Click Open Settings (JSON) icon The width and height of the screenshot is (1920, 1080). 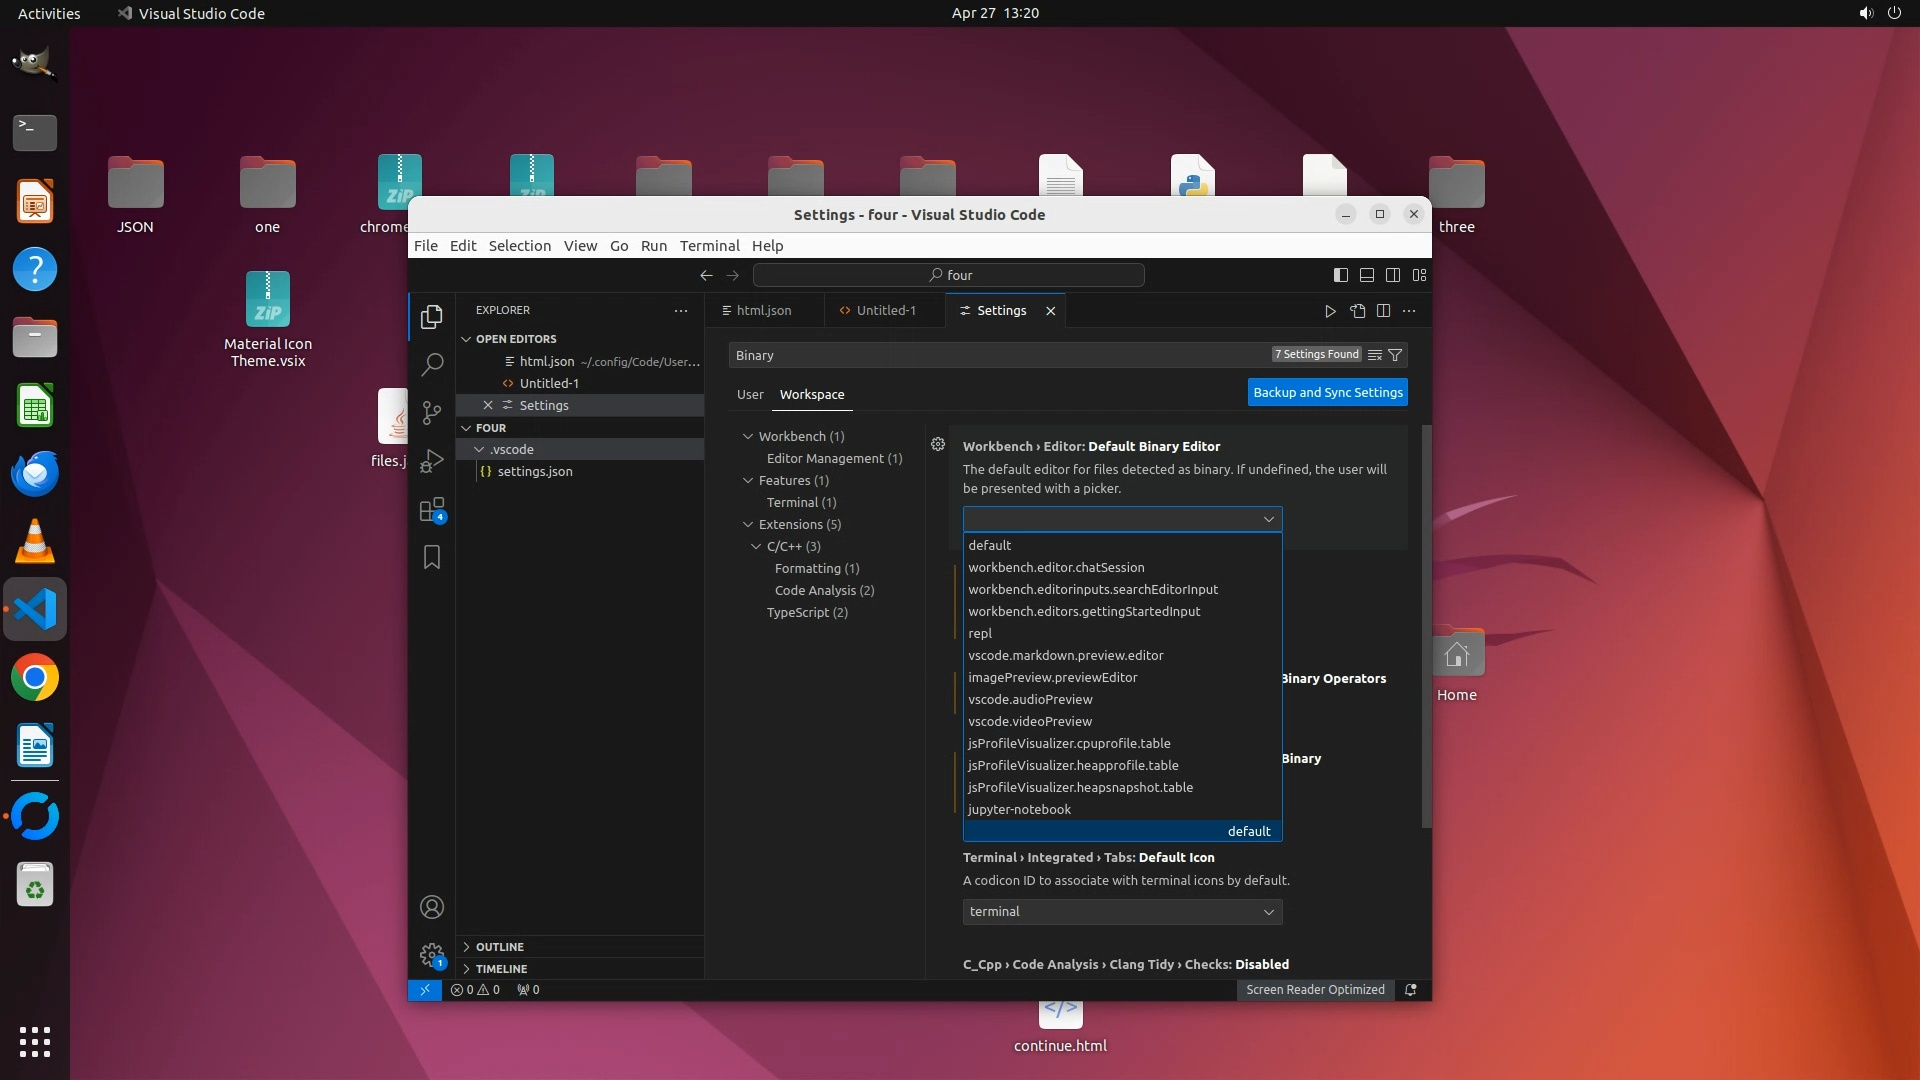pos(1357,311)
